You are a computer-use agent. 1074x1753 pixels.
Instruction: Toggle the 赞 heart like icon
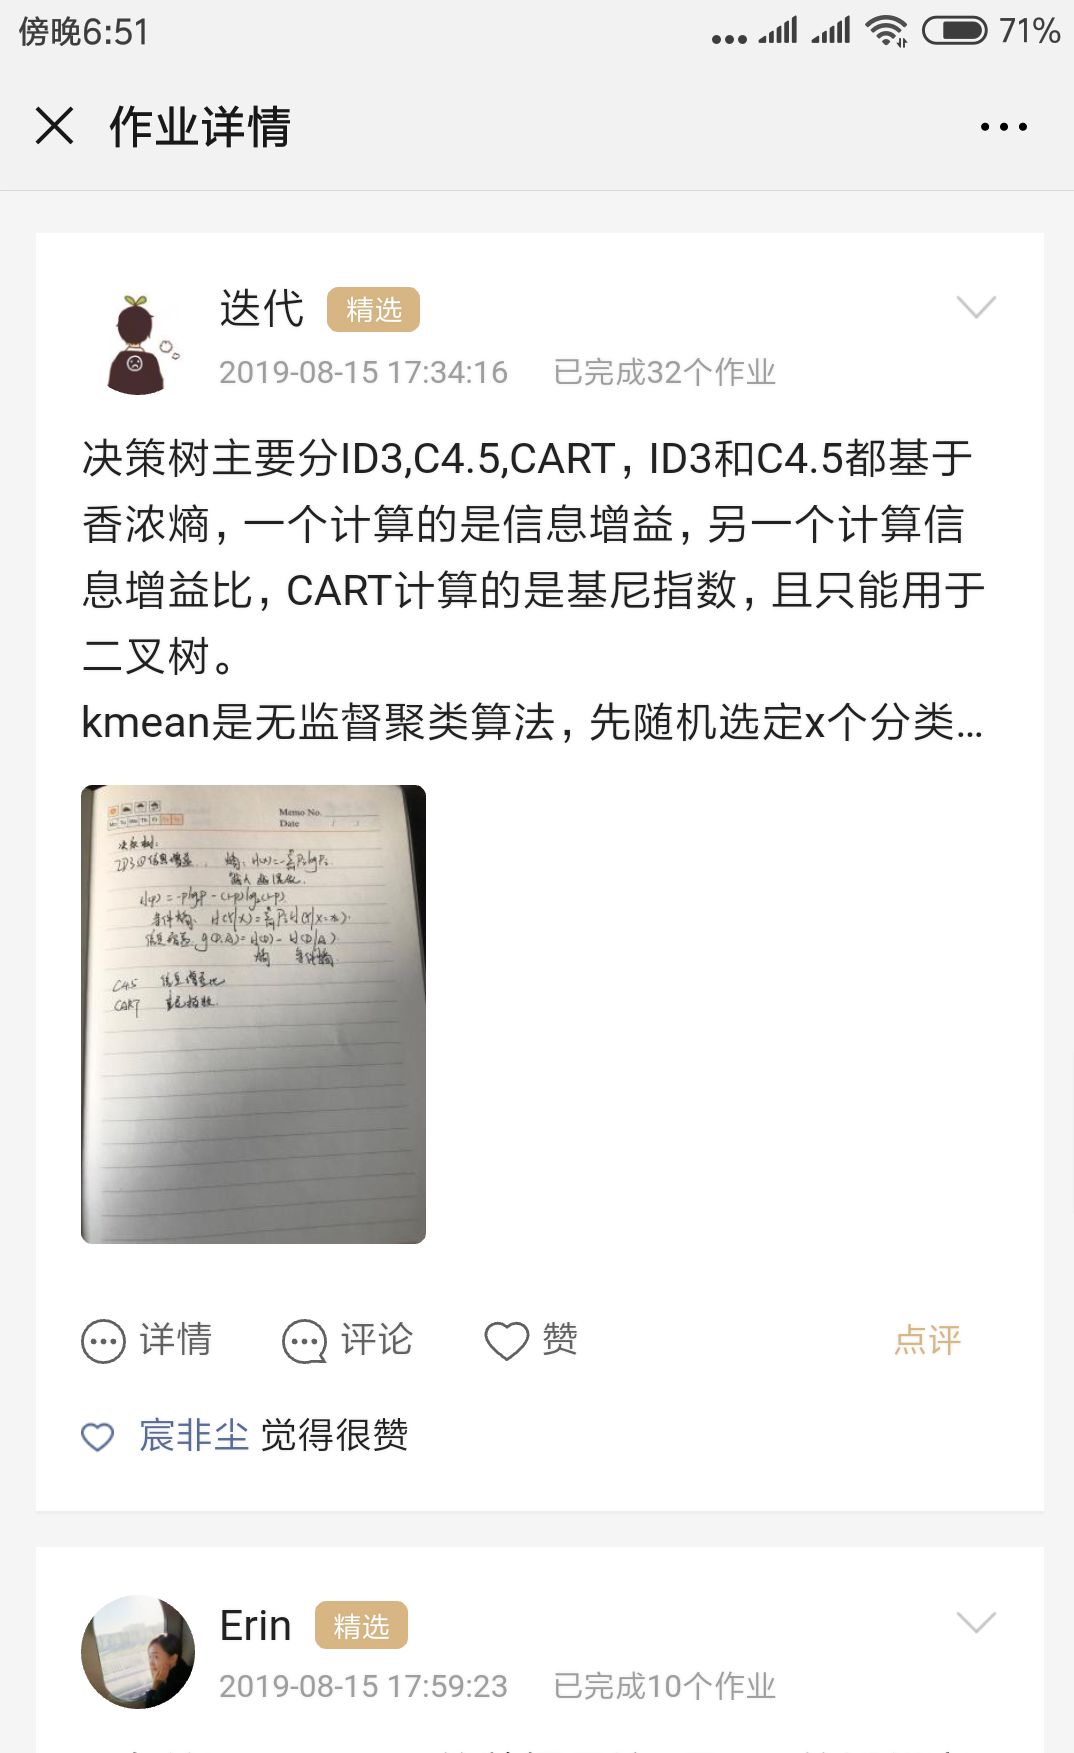(x=506, y=1341)
